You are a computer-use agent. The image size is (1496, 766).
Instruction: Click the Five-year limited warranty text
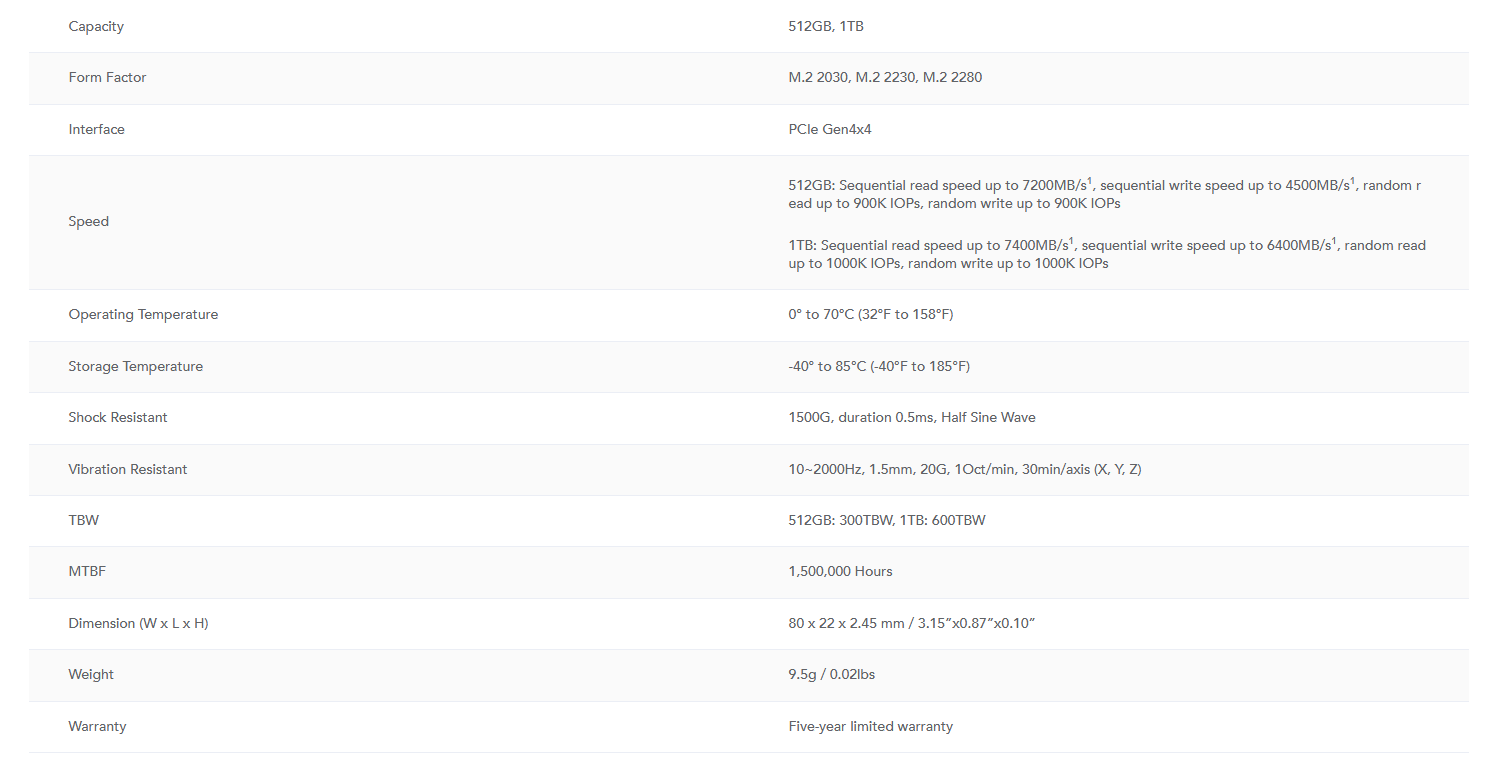(x=870, y=726)
